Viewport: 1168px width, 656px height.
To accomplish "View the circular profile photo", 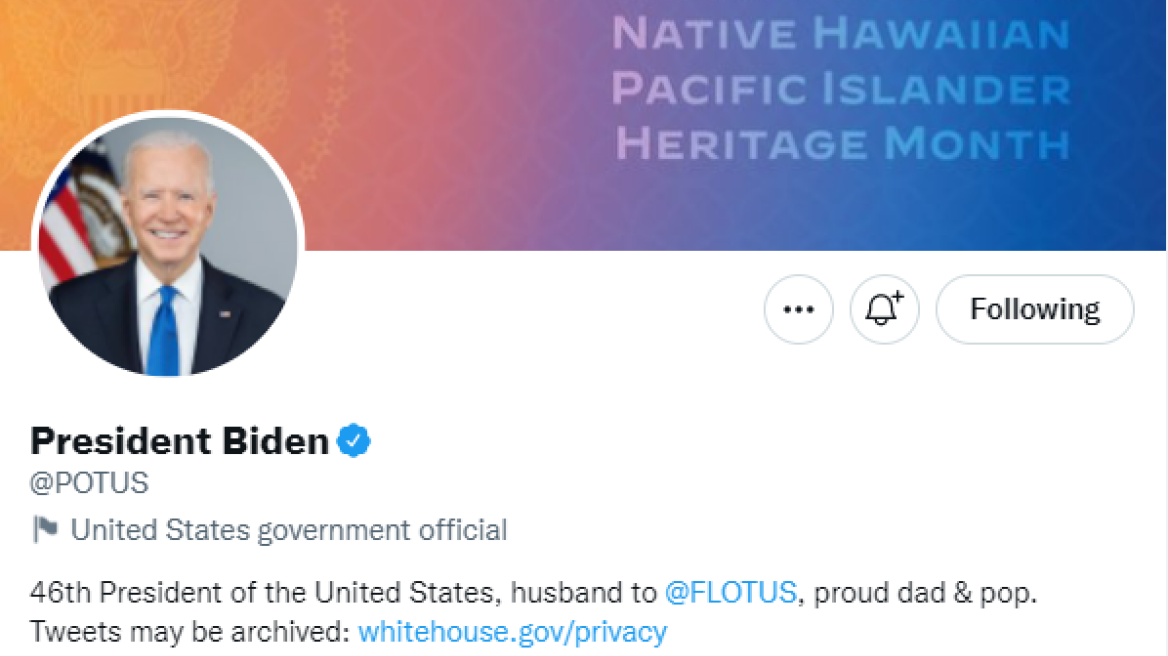I will pyautogui.click(x=167, y=245).
